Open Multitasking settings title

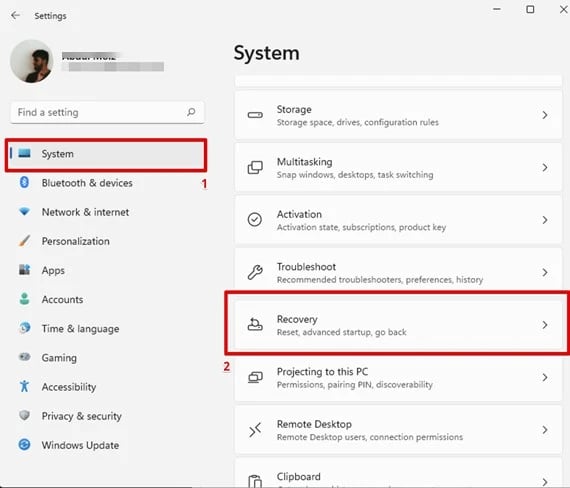(x=305, y=162)
